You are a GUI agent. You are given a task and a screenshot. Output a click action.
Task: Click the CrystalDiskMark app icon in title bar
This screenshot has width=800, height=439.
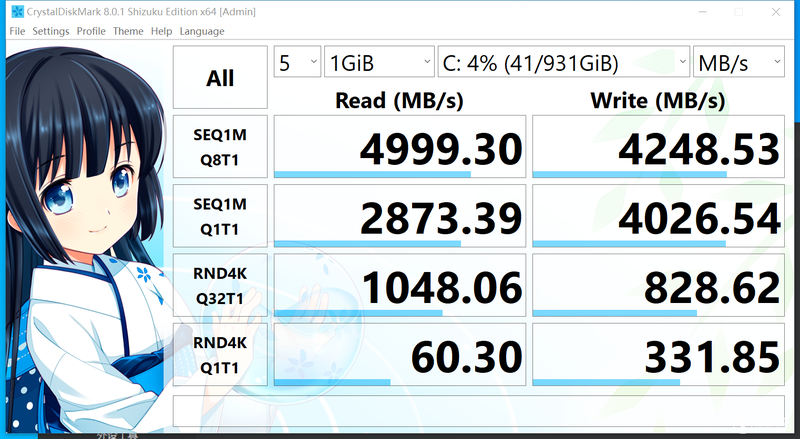(17, 11)
